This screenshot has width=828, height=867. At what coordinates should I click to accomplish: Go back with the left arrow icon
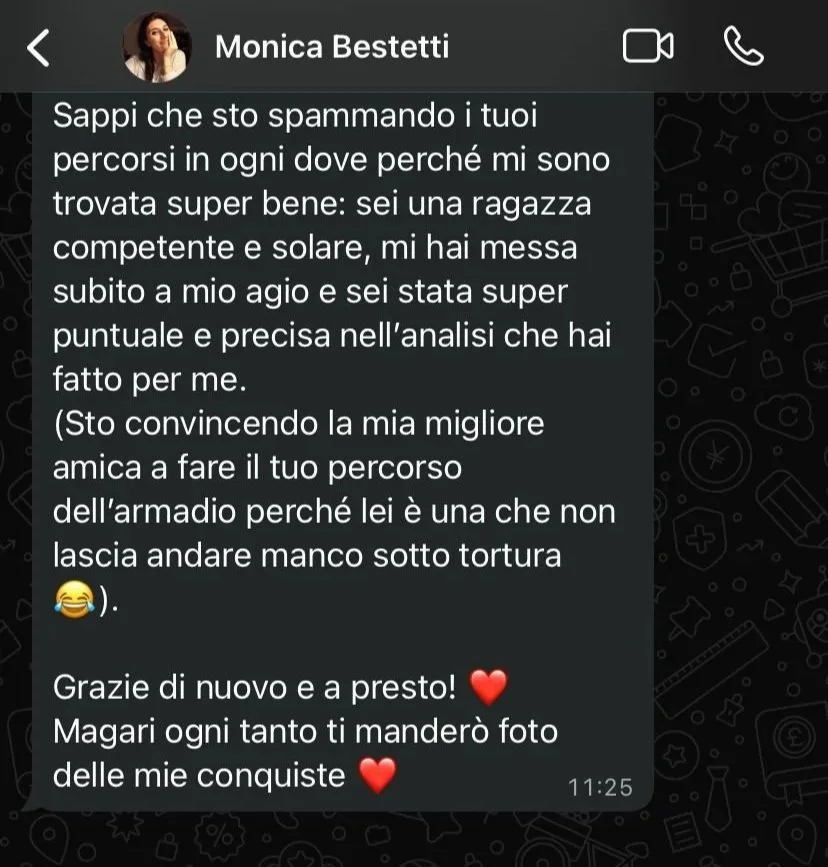click(38, 48)
